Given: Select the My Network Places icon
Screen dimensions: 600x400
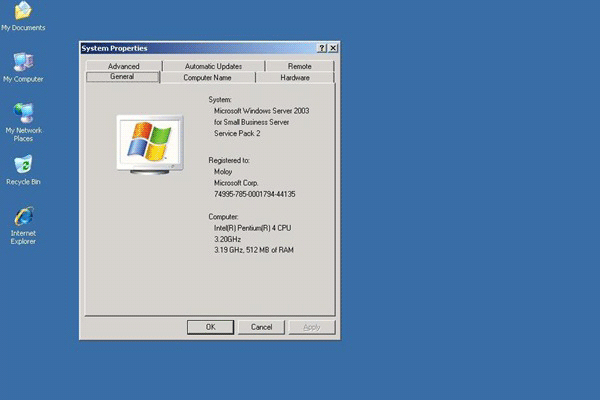Looking at the screenshot, I should 23,122.
